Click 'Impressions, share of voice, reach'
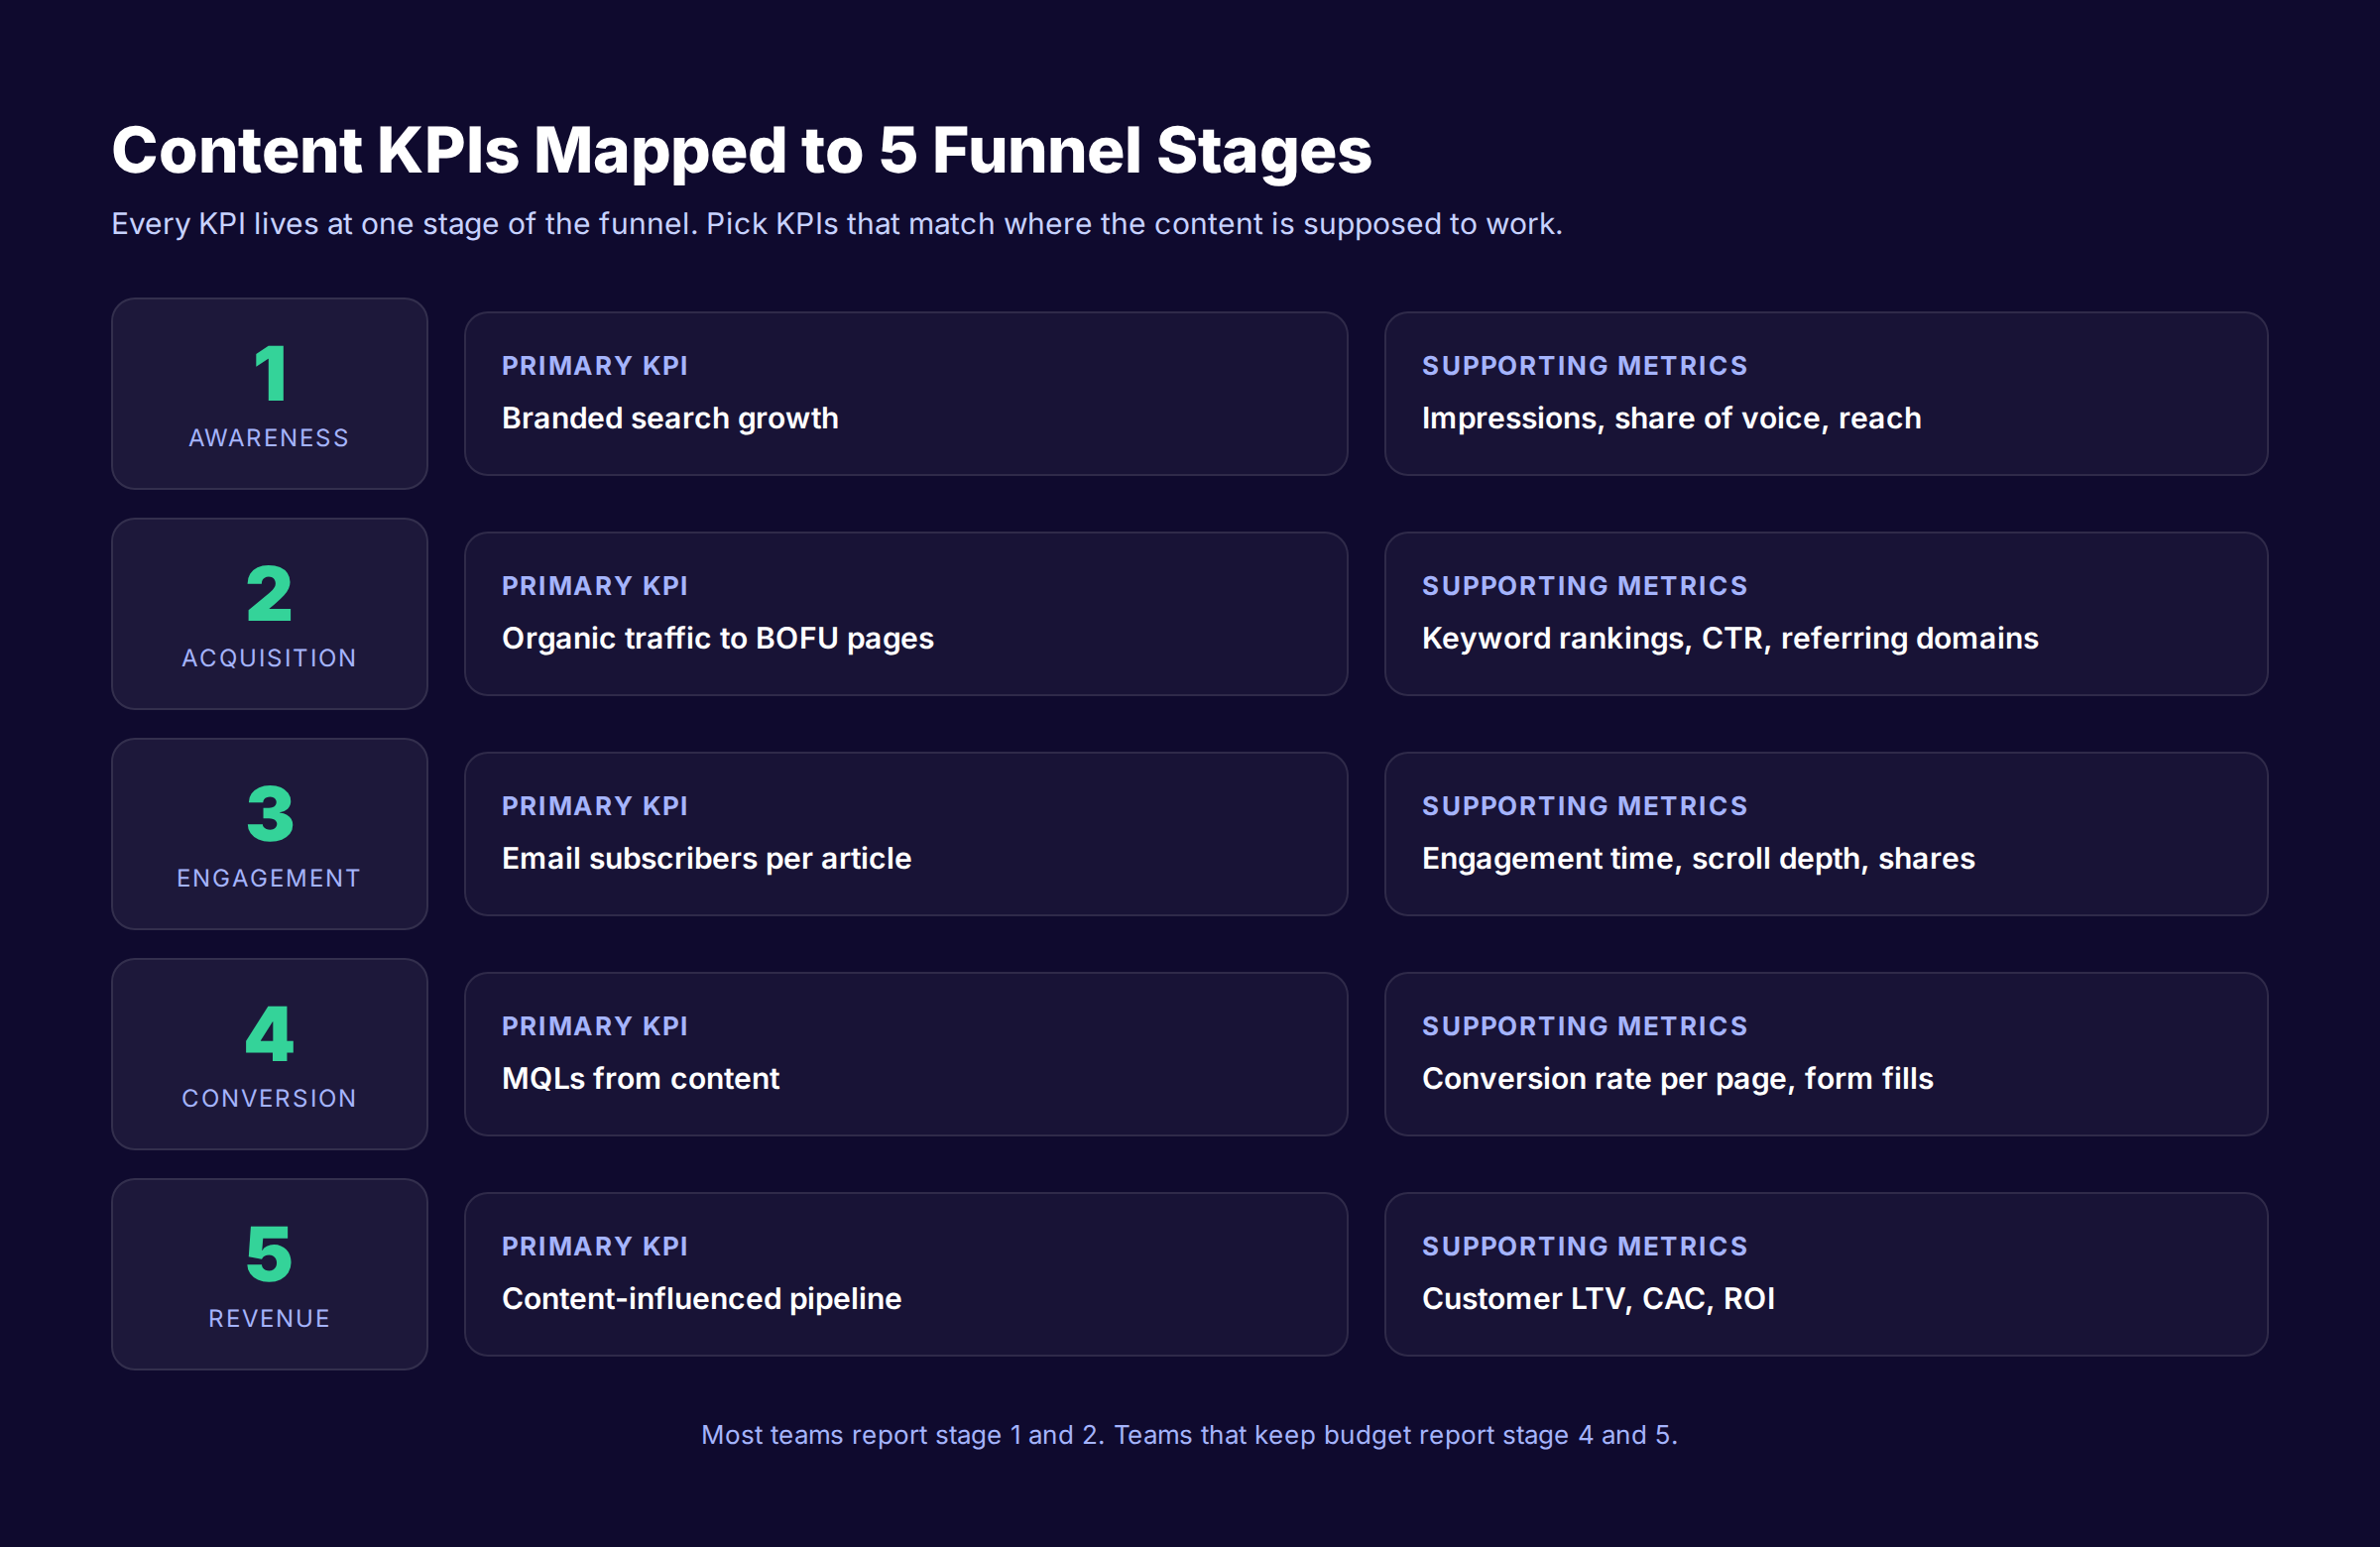The height and width of the screenshot is (1547, 2380). [1671, 418]
